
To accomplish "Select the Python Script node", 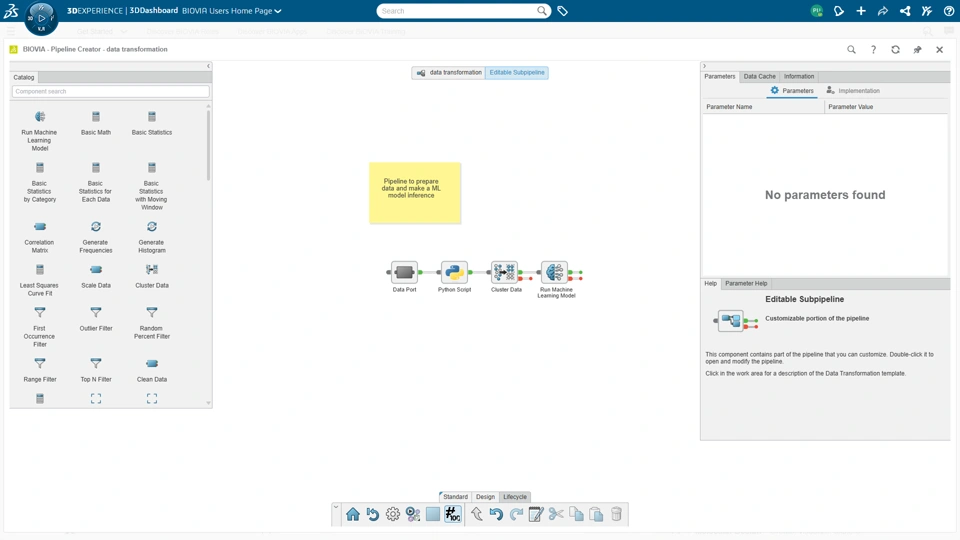I will [x=454, y=272].
